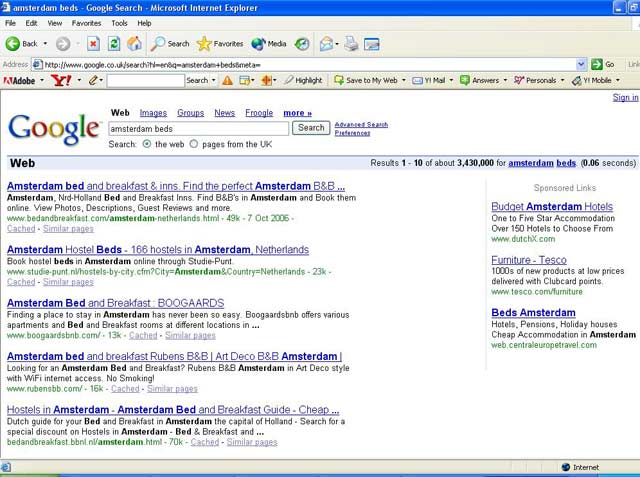Expand the Personals dropdown arrow
Screen dimensions: 640x477
coord(562,80)
